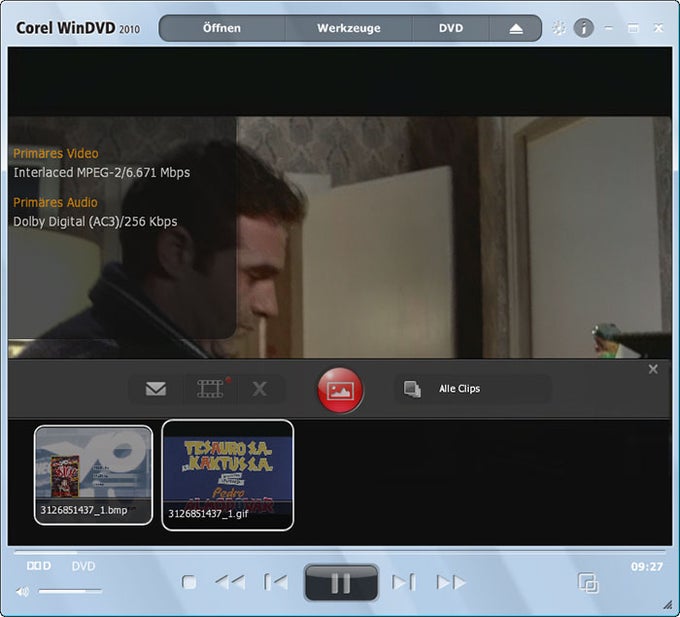The image size is (680, 617).
Task: Delete selected capture with X icon
Action: point(259,388)
